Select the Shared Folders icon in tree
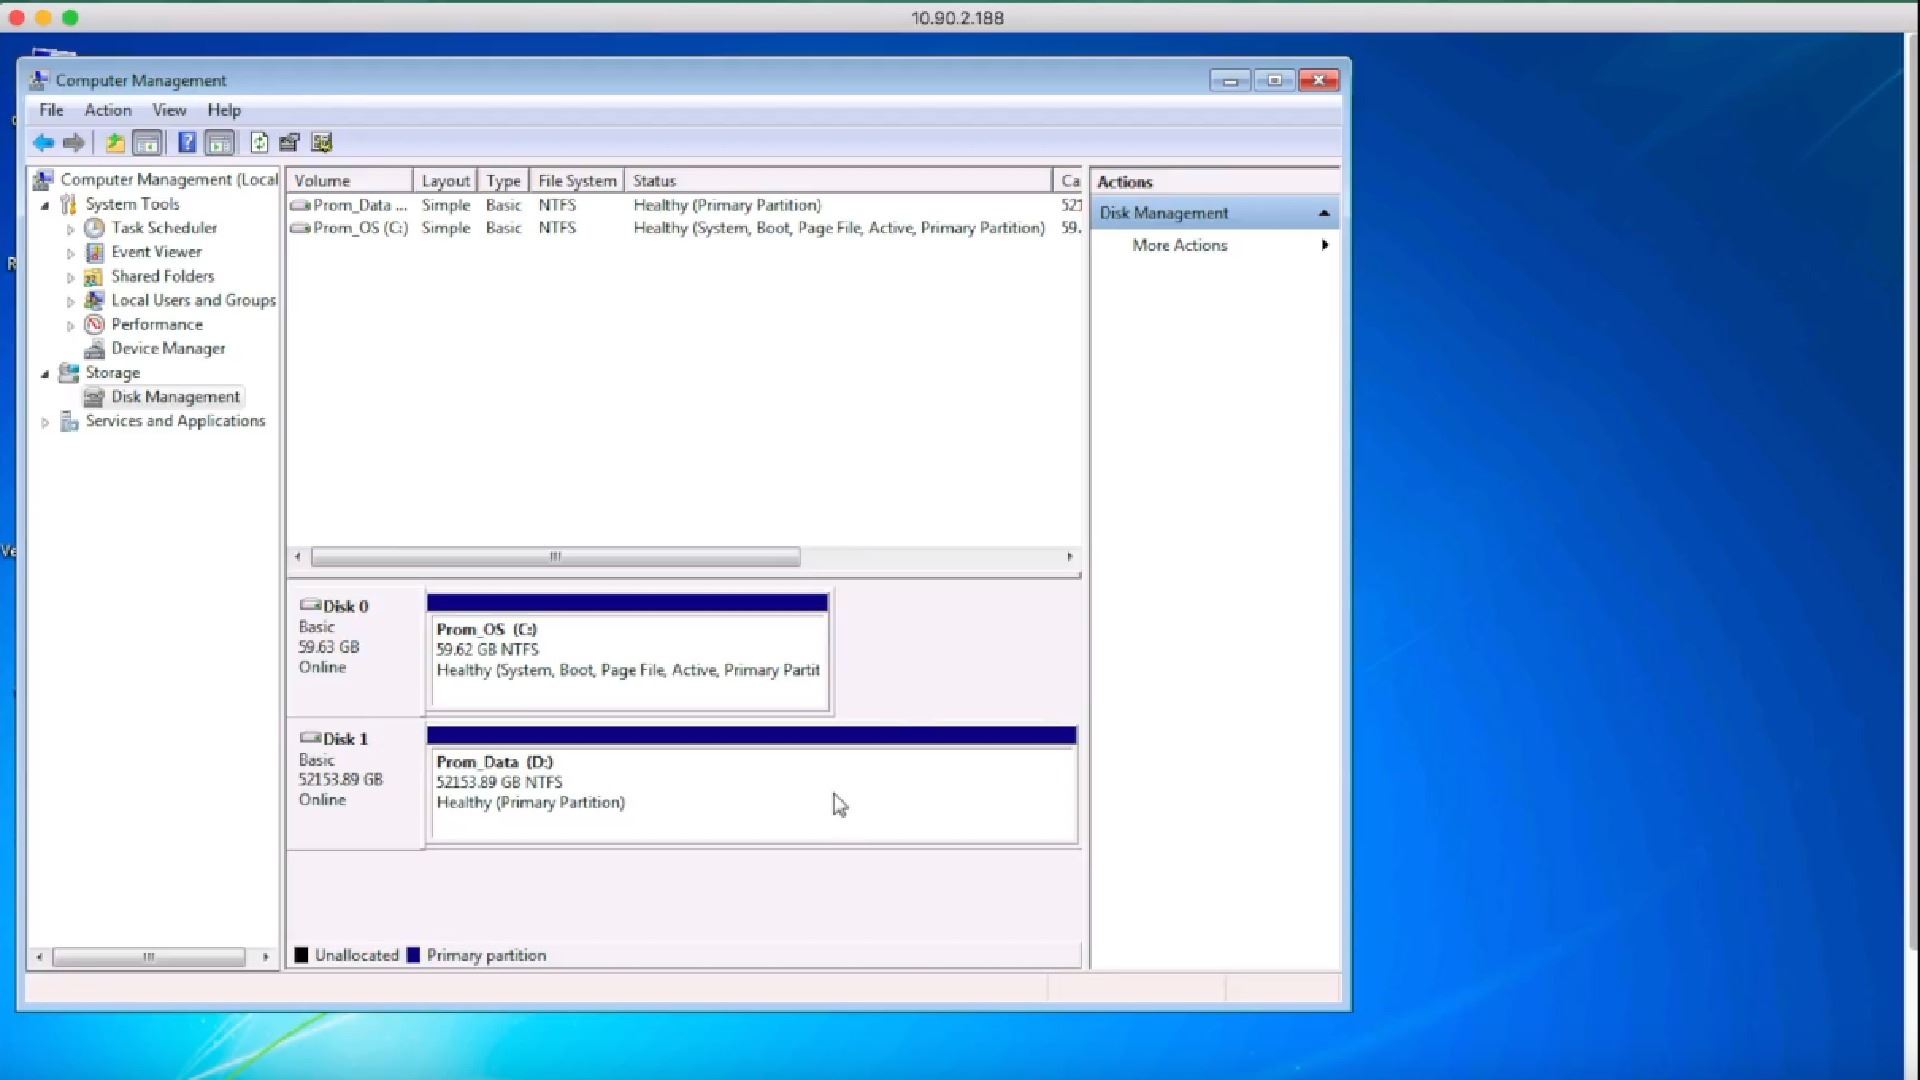 (94, 276)
